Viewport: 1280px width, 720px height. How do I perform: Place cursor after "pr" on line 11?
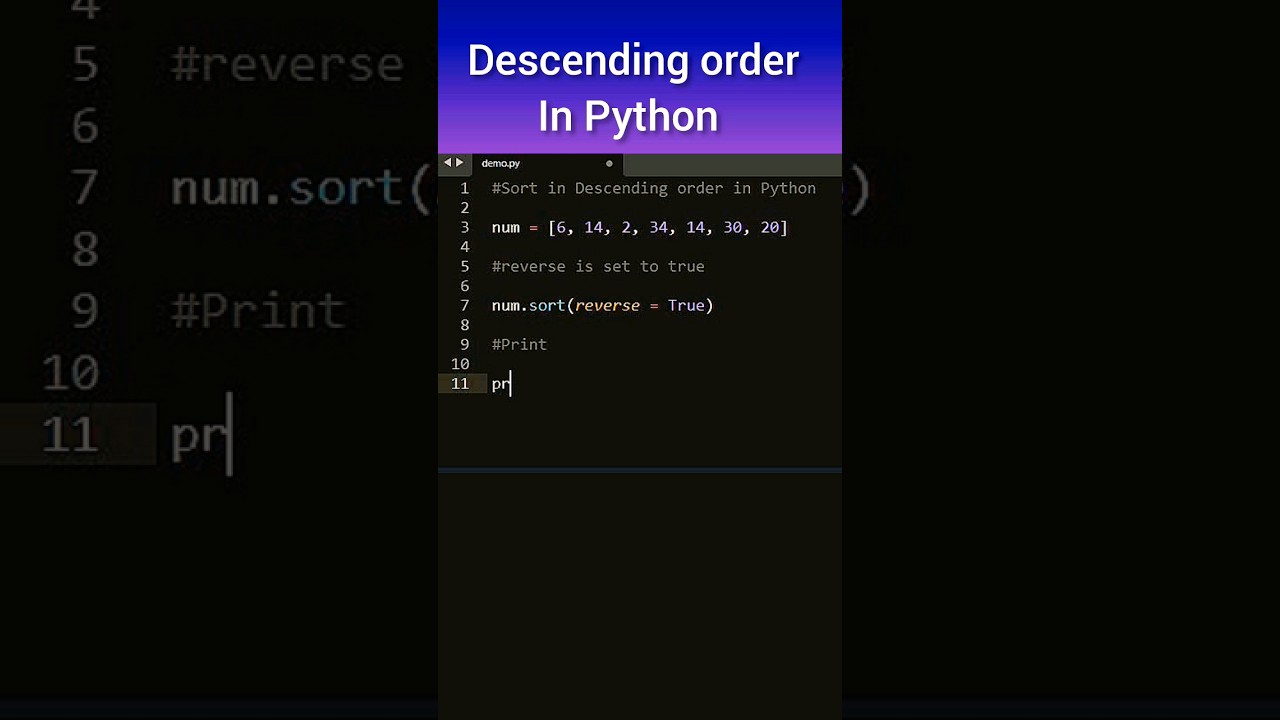511,384
